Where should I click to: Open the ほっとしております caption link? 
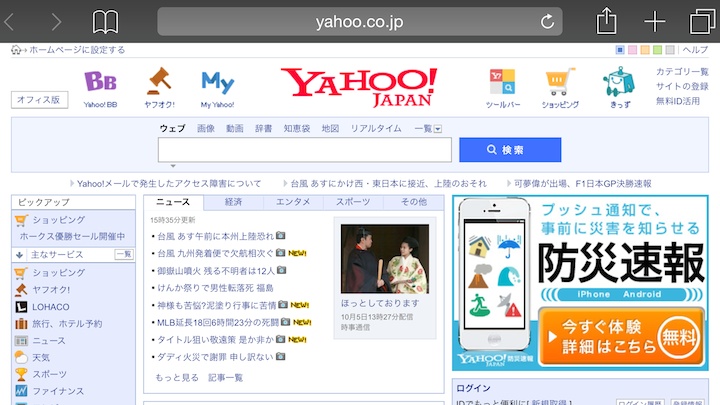380,303
